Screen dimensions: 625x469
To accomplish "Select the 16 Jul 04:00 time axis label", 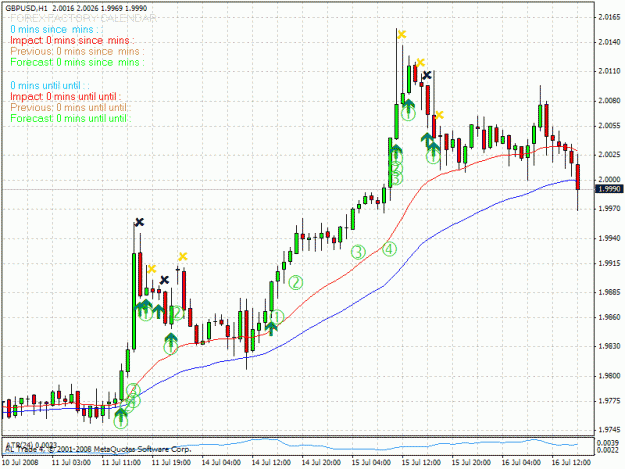I will 521,462.
